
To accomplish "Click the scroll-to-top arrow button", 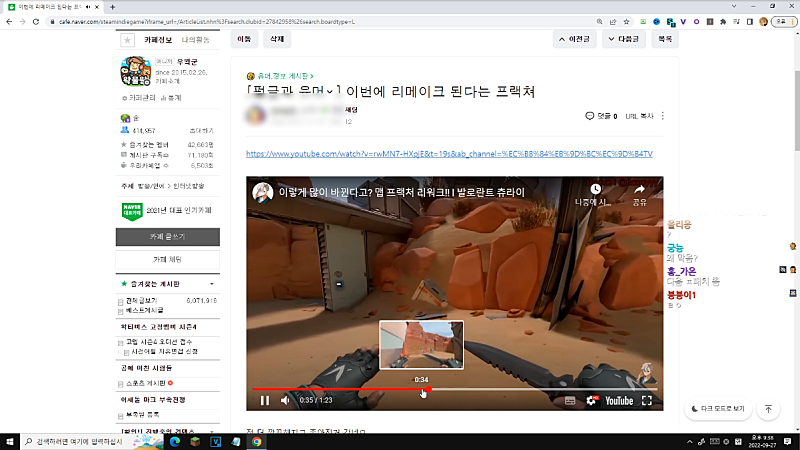I will click(768, 409).
